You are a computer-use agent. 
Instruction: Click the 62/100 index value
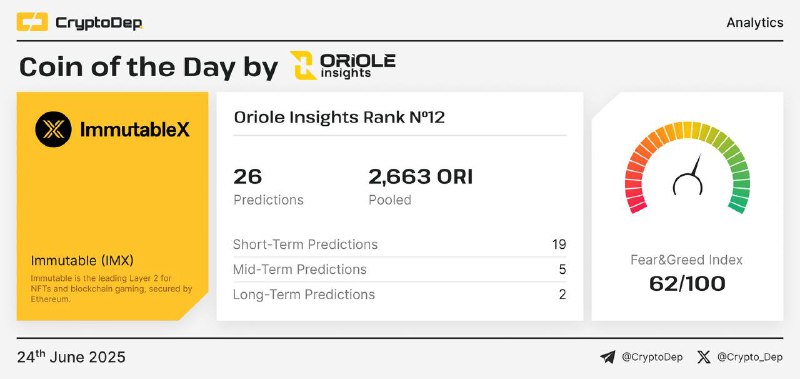[x=687, y=284]
